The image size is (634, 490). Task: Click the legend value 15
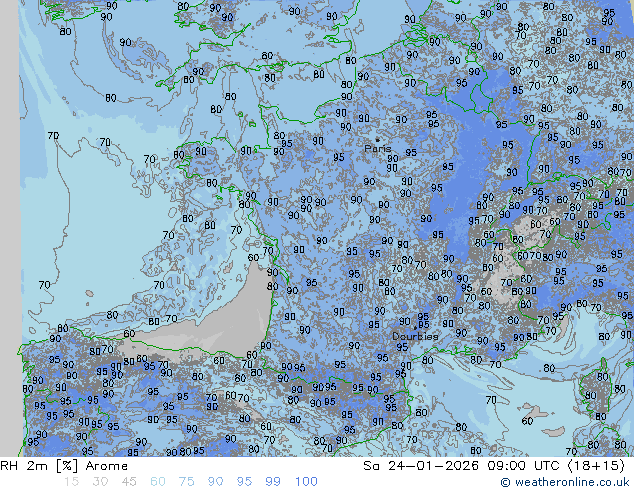point(71,482)
